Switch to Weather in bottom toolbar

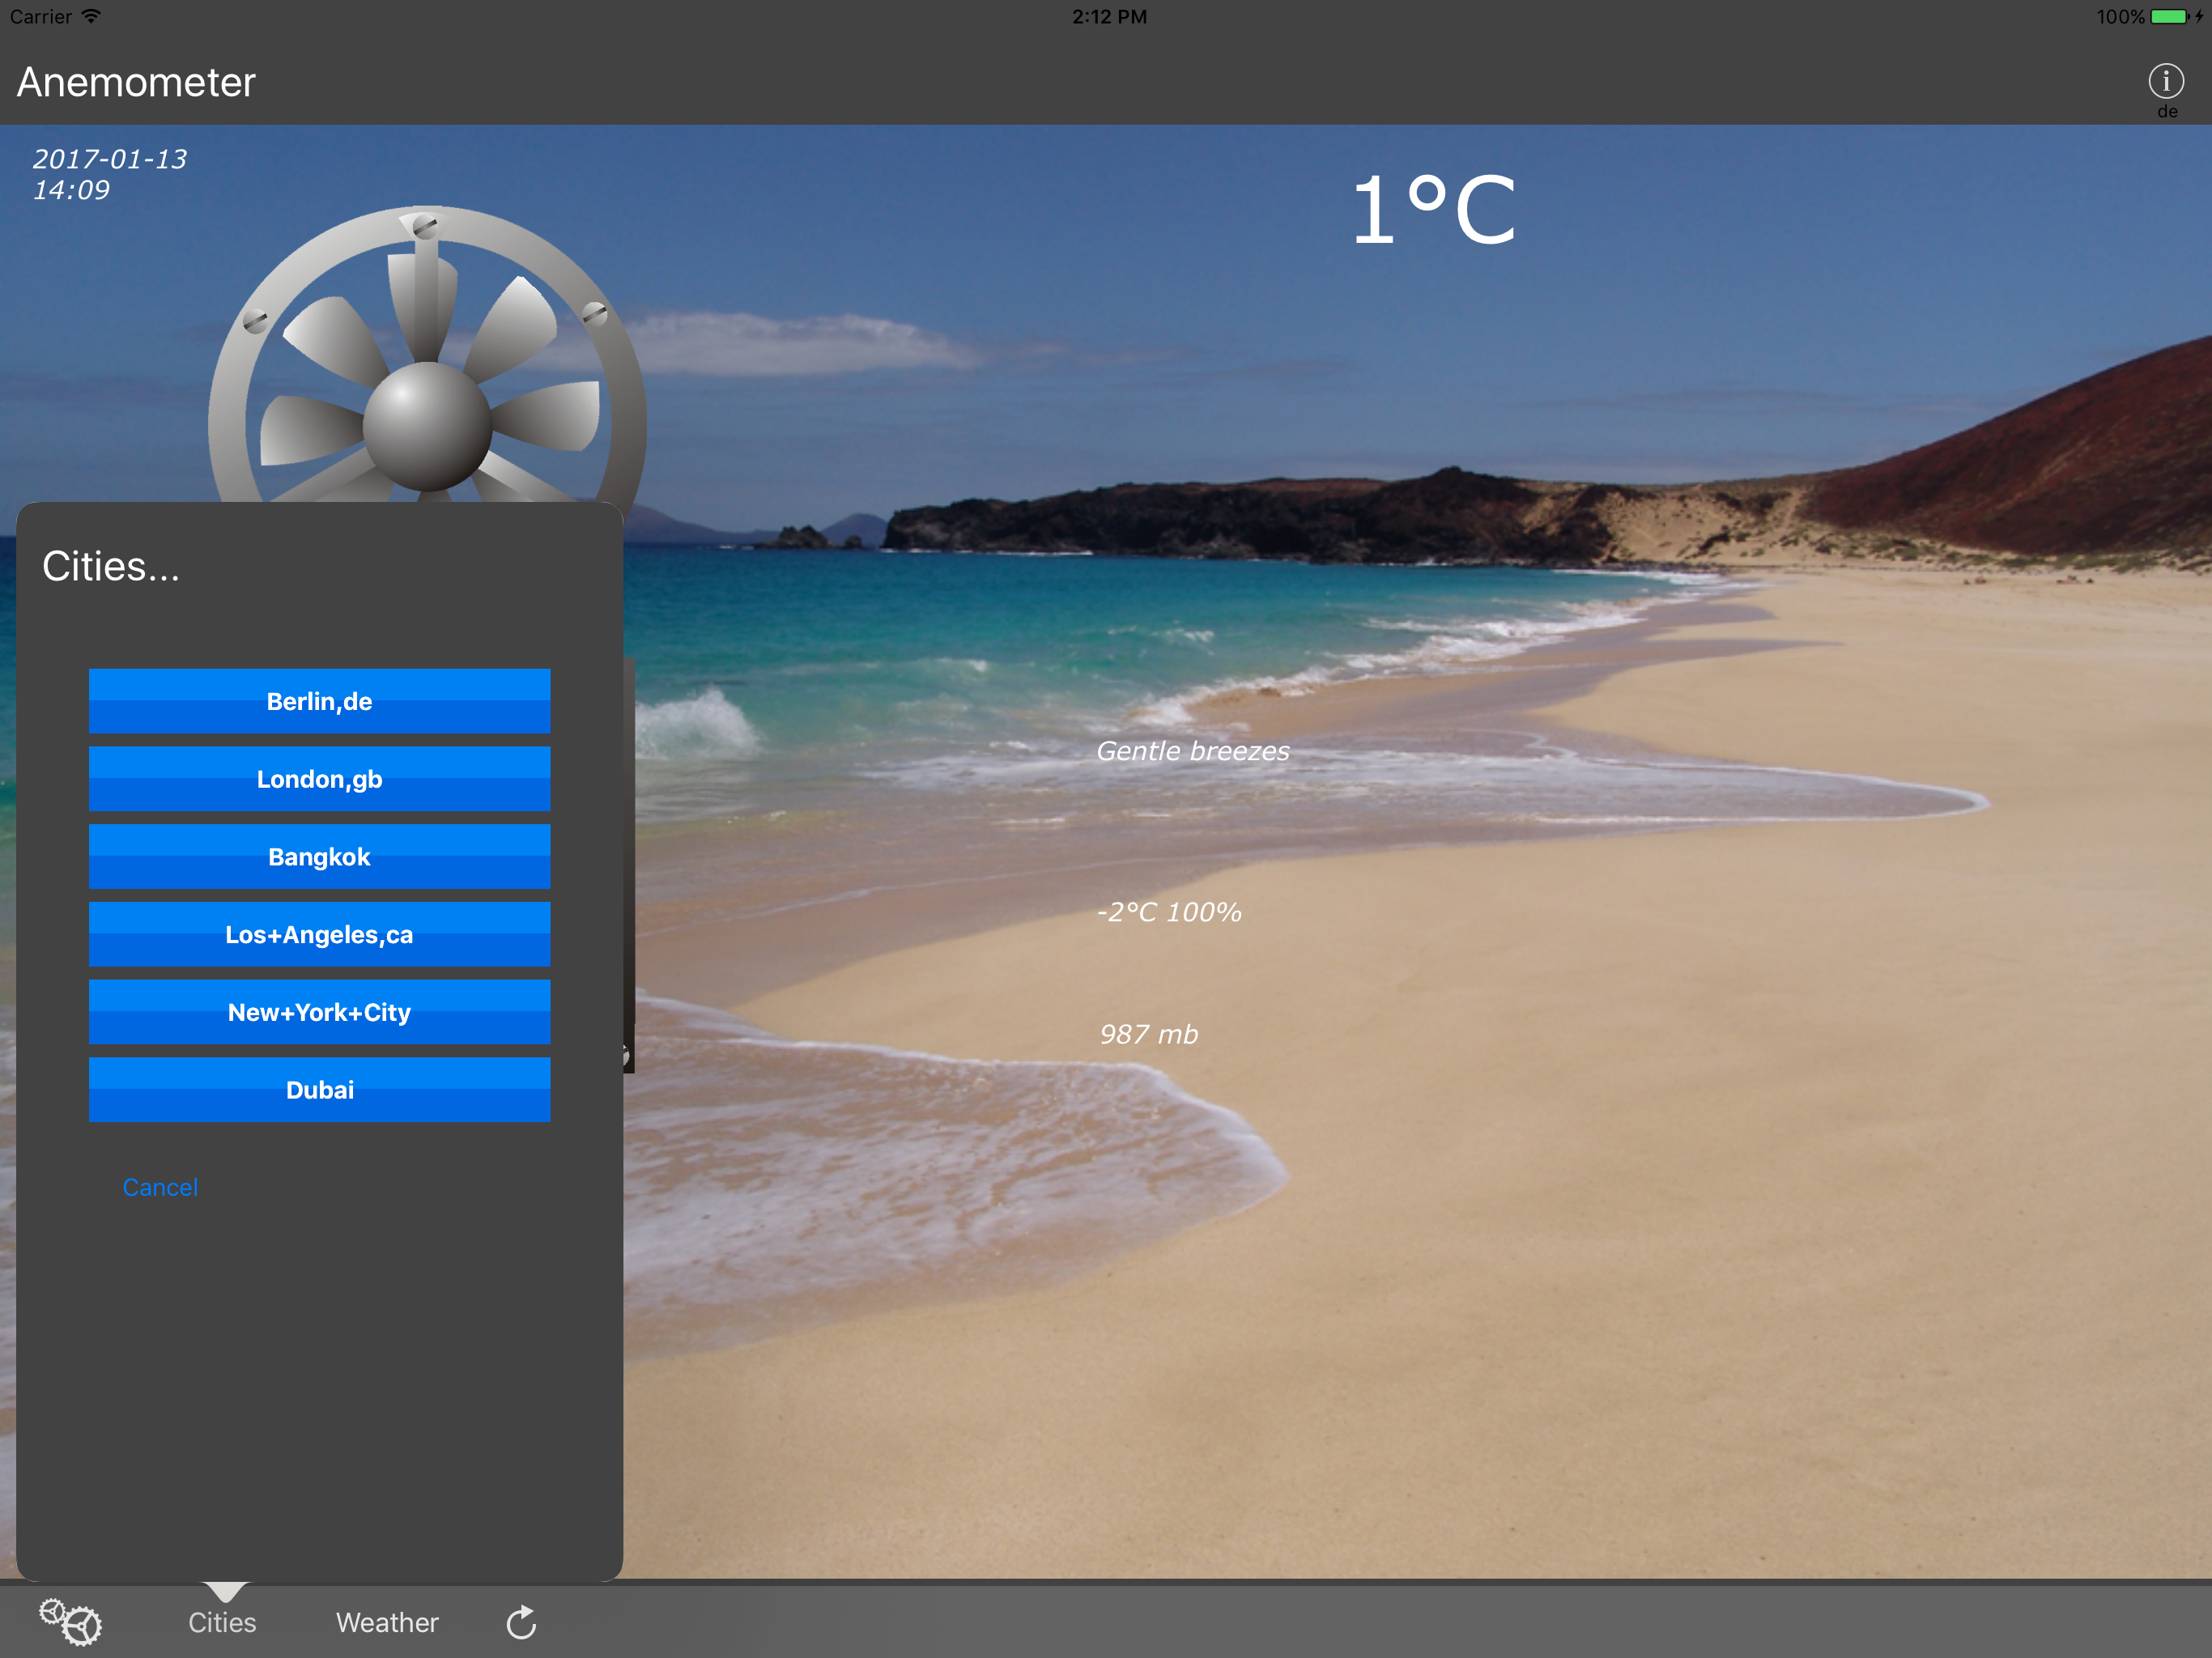387,1622
